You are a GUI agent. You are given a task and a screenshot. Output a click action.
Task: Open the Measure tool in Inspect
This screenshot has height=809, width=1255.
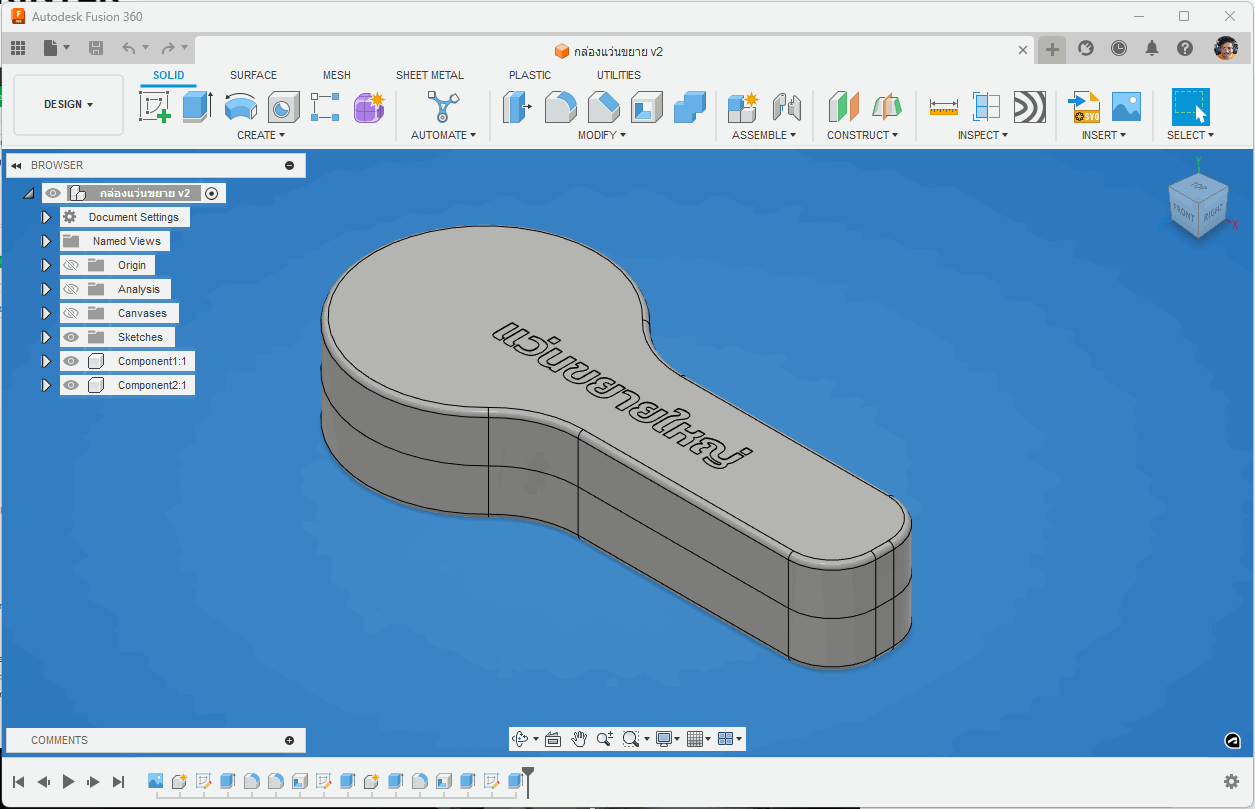[x=943, y=106]
